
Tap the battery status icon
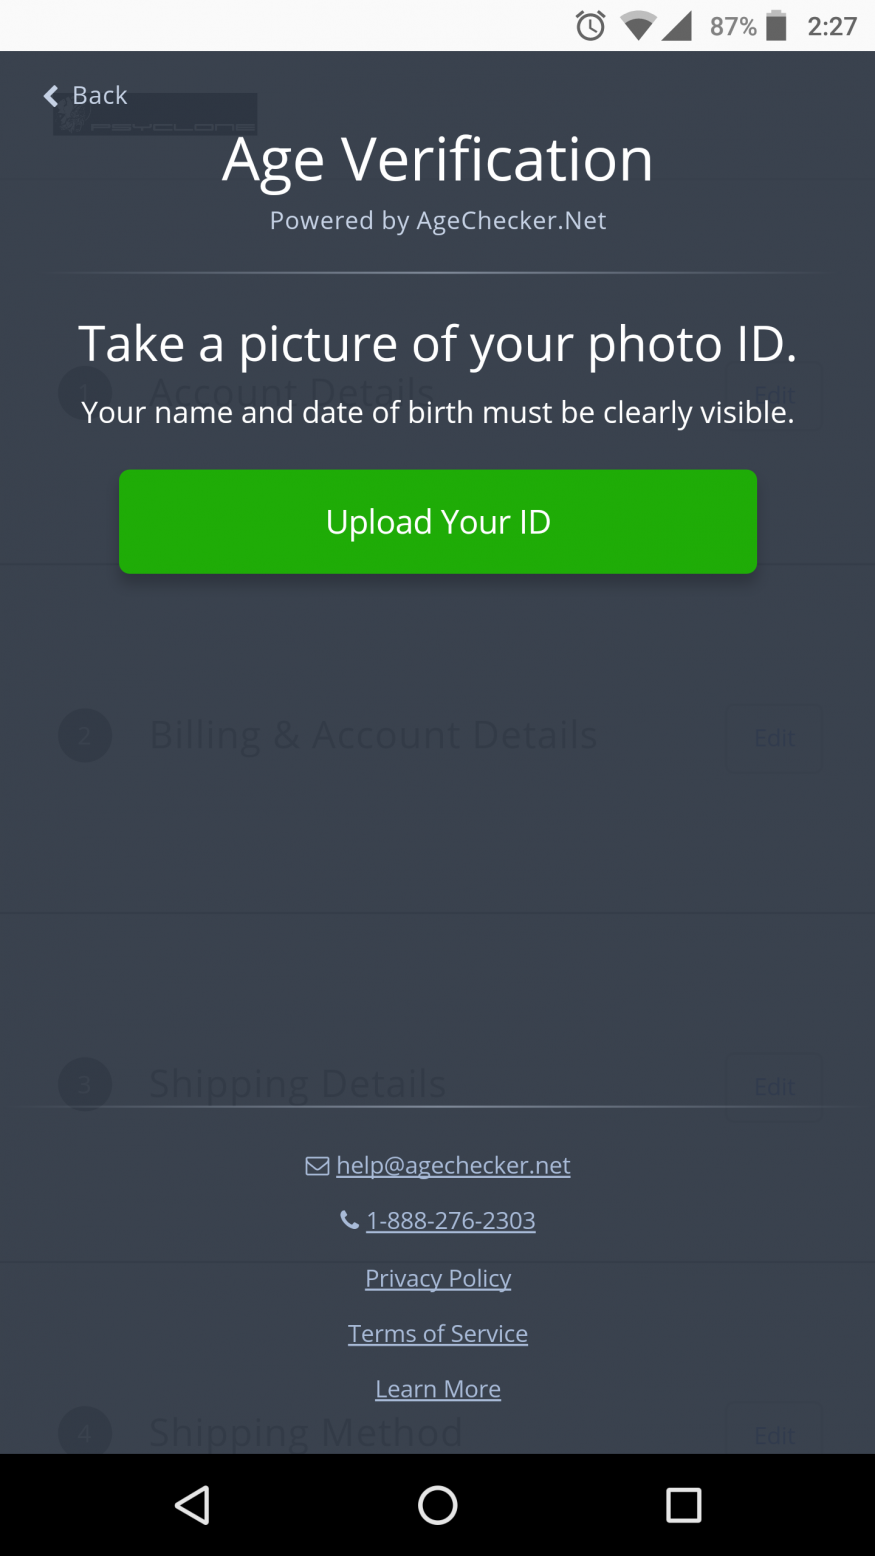[x=777, y=26]
